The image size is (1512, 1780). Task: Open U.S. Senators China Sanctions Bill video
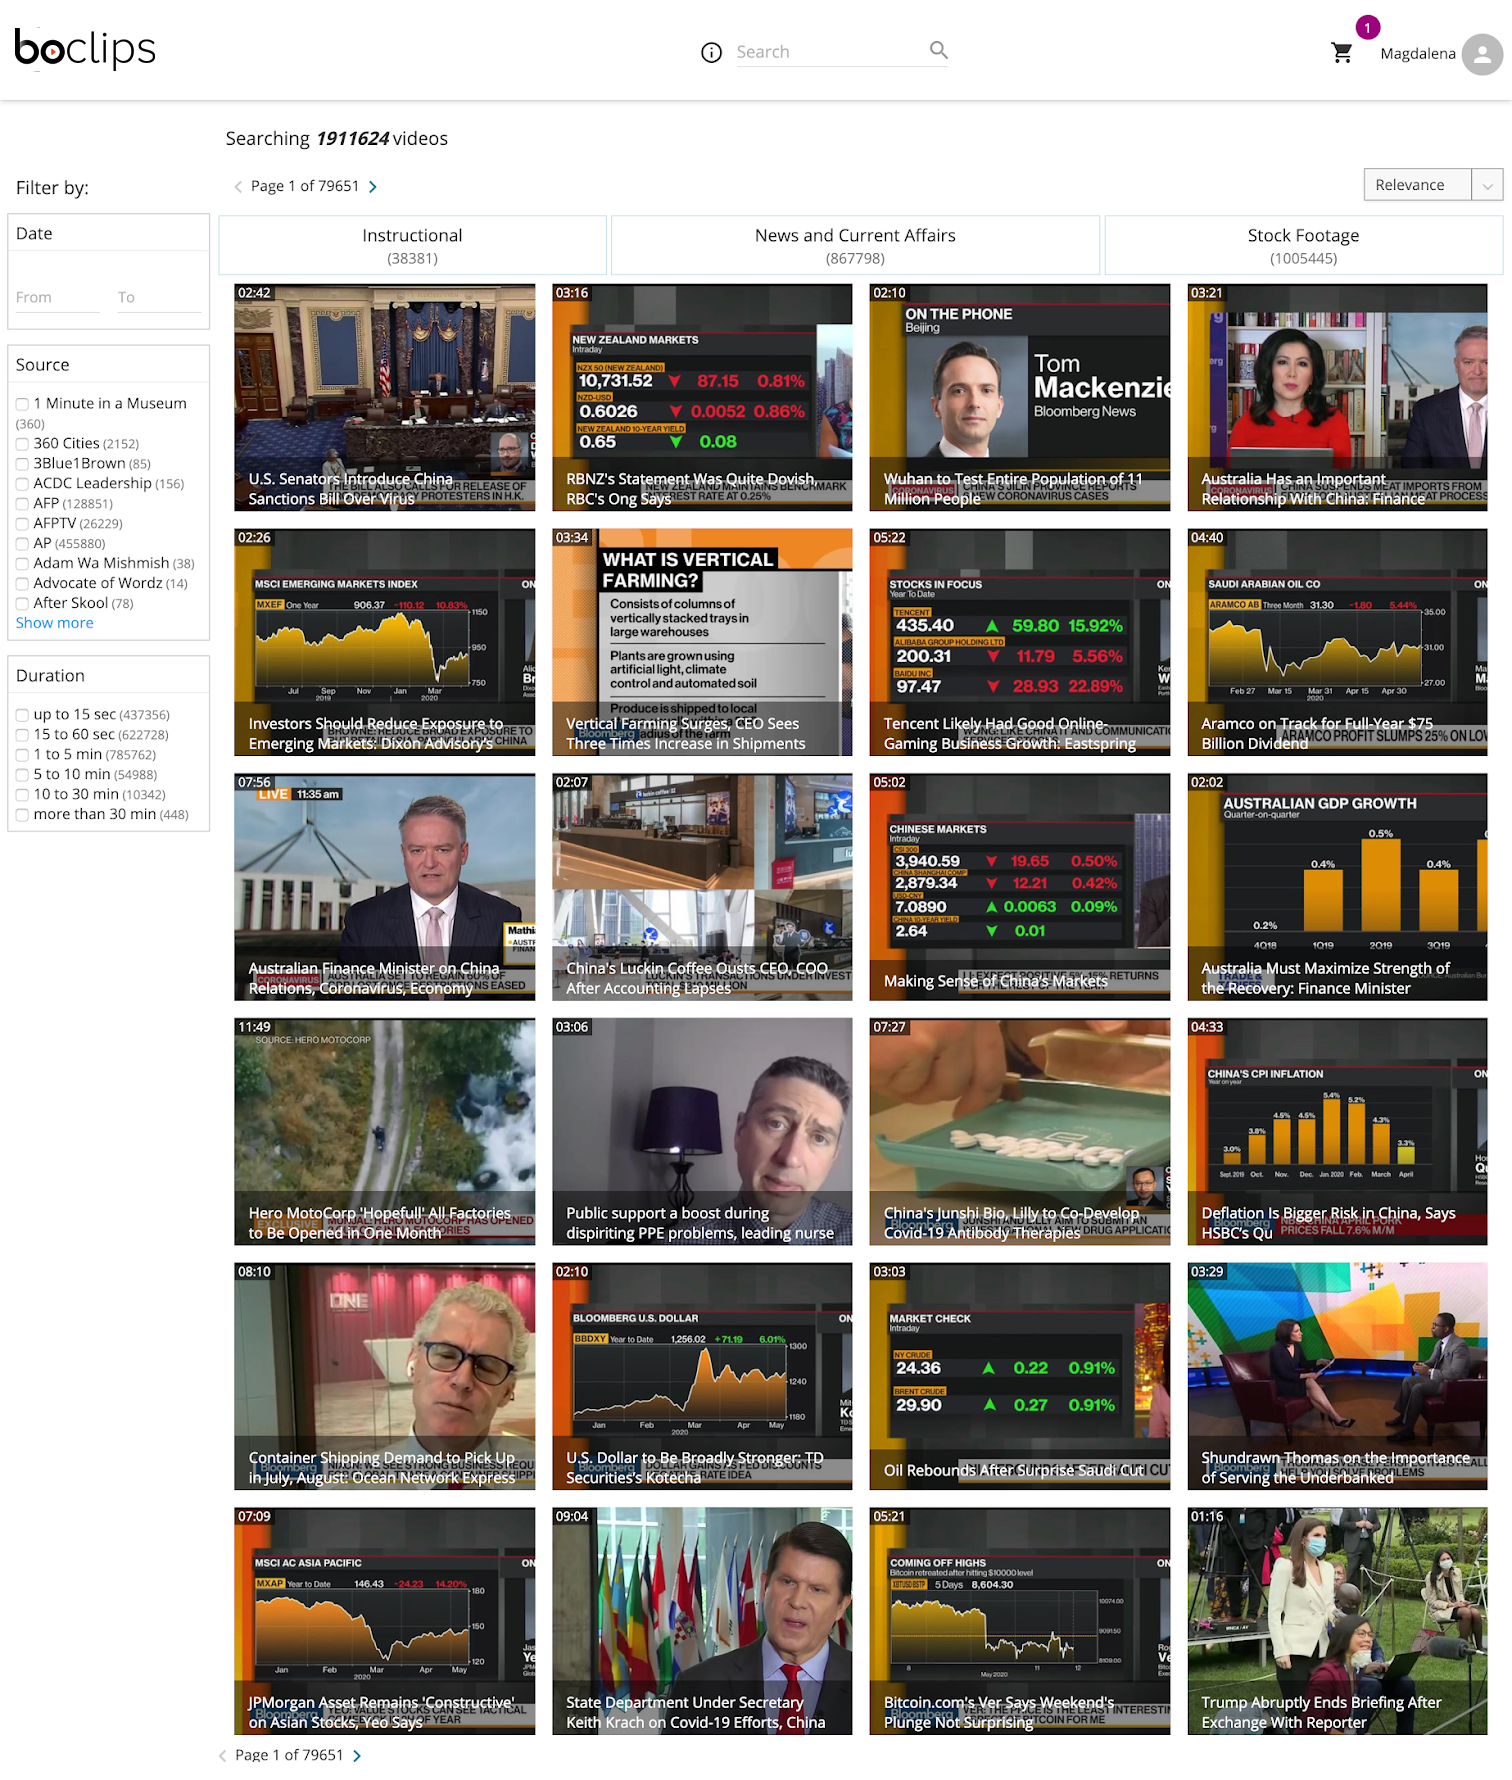(385, 398)
